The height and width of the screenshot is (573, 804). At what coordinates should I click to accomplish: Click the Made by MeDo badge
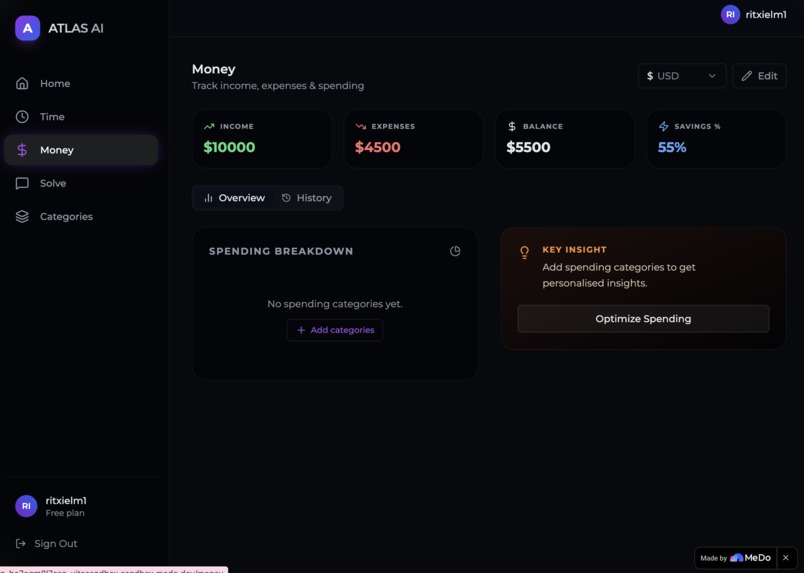click(735, 558)
